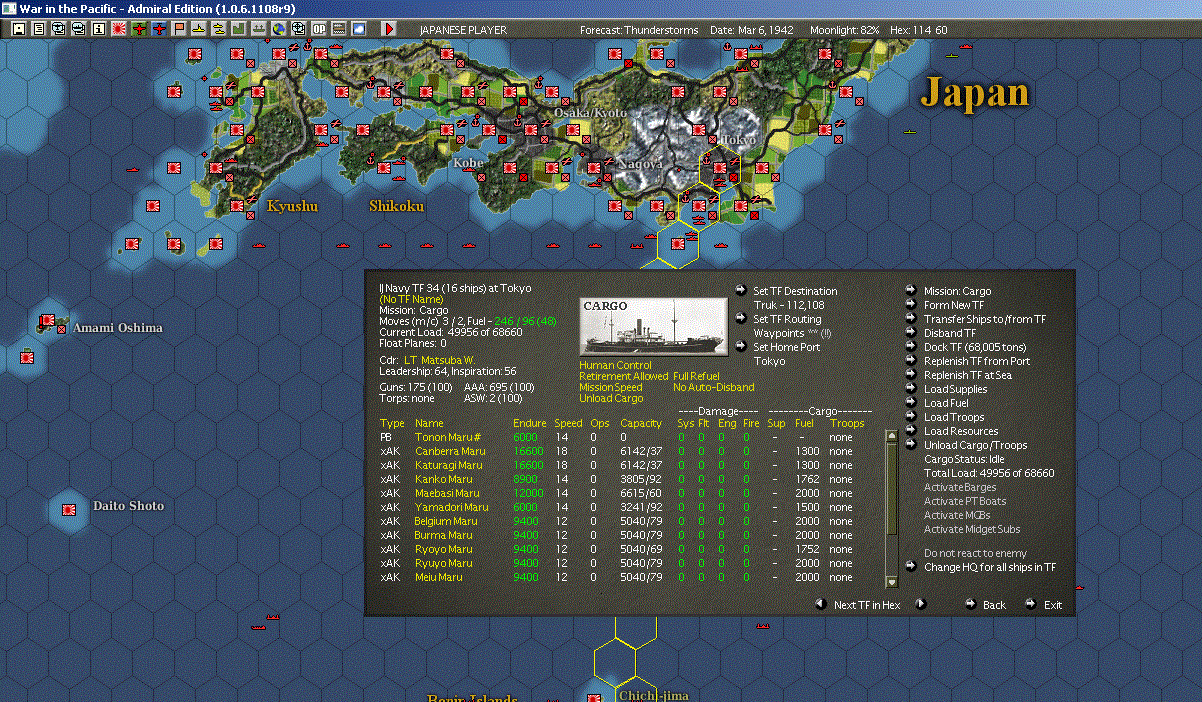Viewport: 1202px width, 702px height.
Task: Click the arrow icon beside Back
Action: pyautogui.click(x=970, y=604)
